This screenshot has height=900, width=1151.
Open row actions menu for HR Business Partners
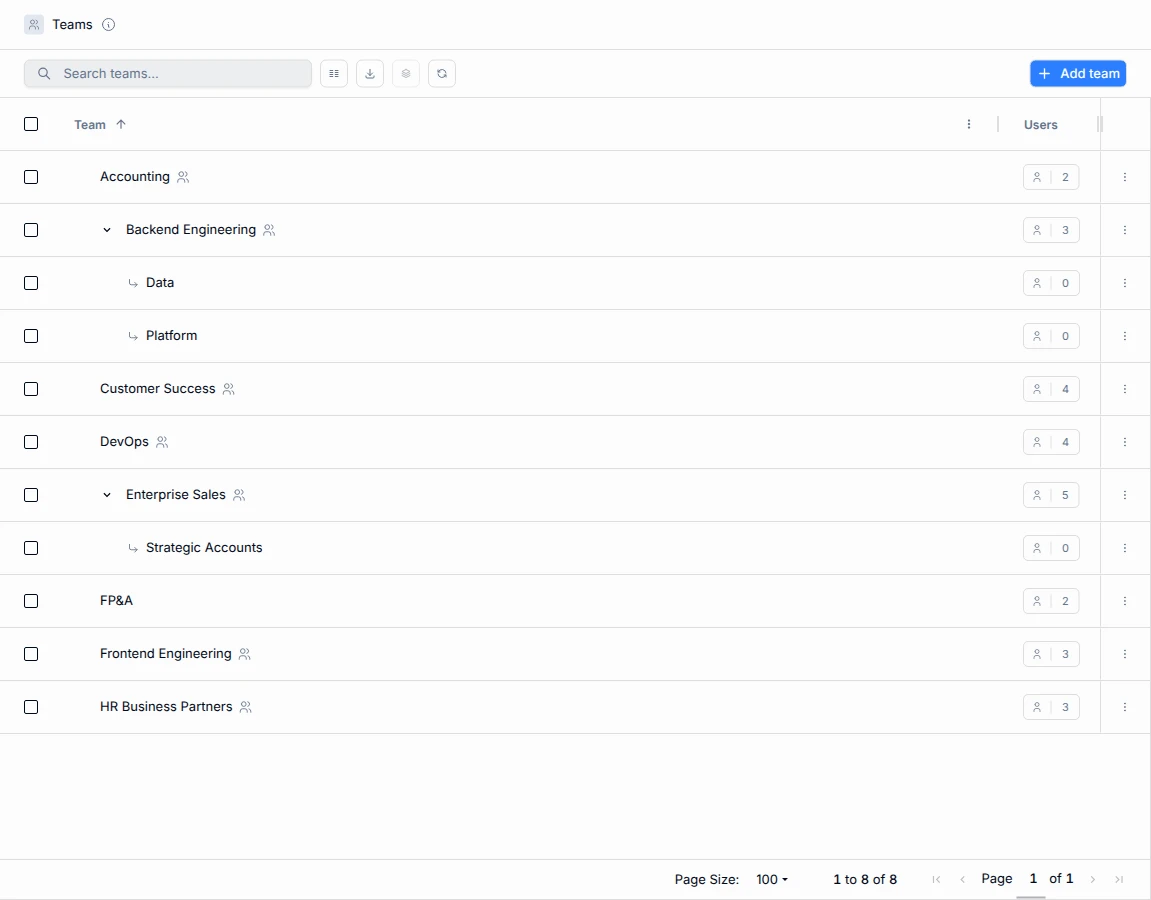point(1125,707)
